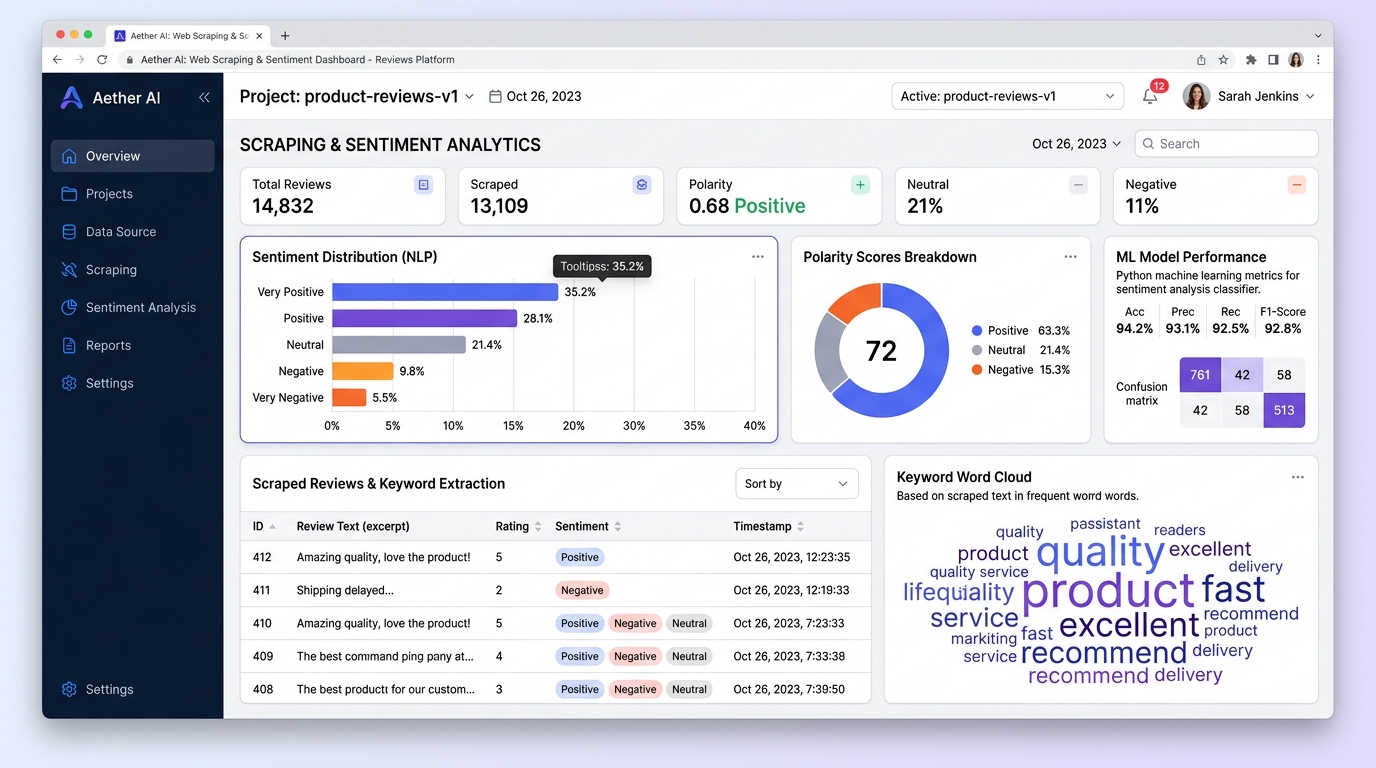1376x768 pixels.
Task: Open a new browser tab
Action: (x=285, y=36)
